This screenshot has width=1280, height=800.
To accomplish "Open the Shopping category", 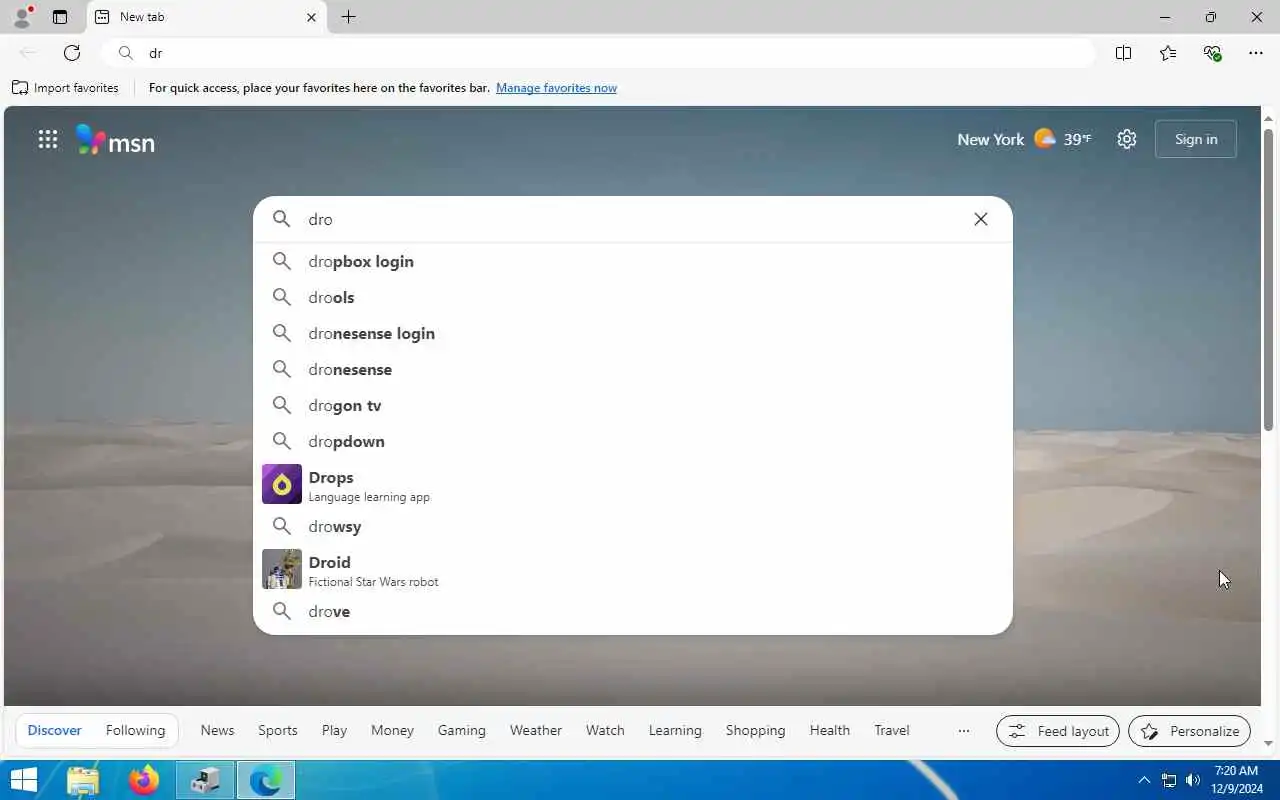I will pos(755,730).
